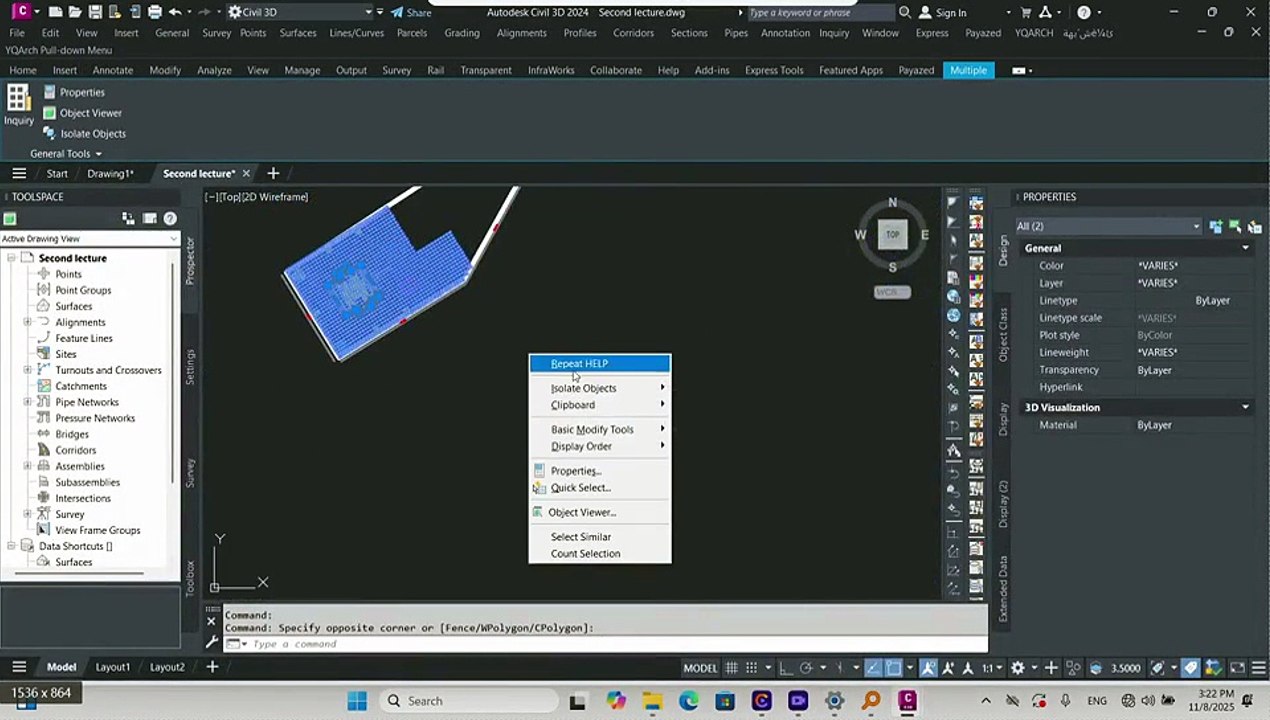Click the command line customize wrench icon
Image resolution: width=1270 pixels, height=720 pixels.
point(211,642)
